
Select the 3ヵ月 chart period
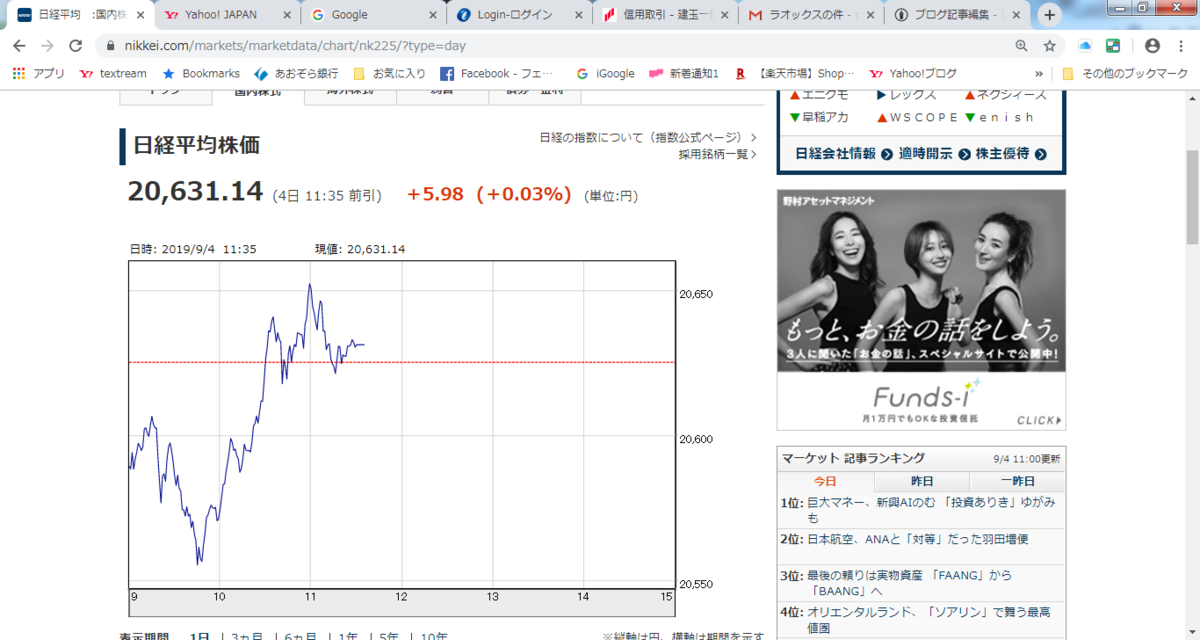point(246,636)
